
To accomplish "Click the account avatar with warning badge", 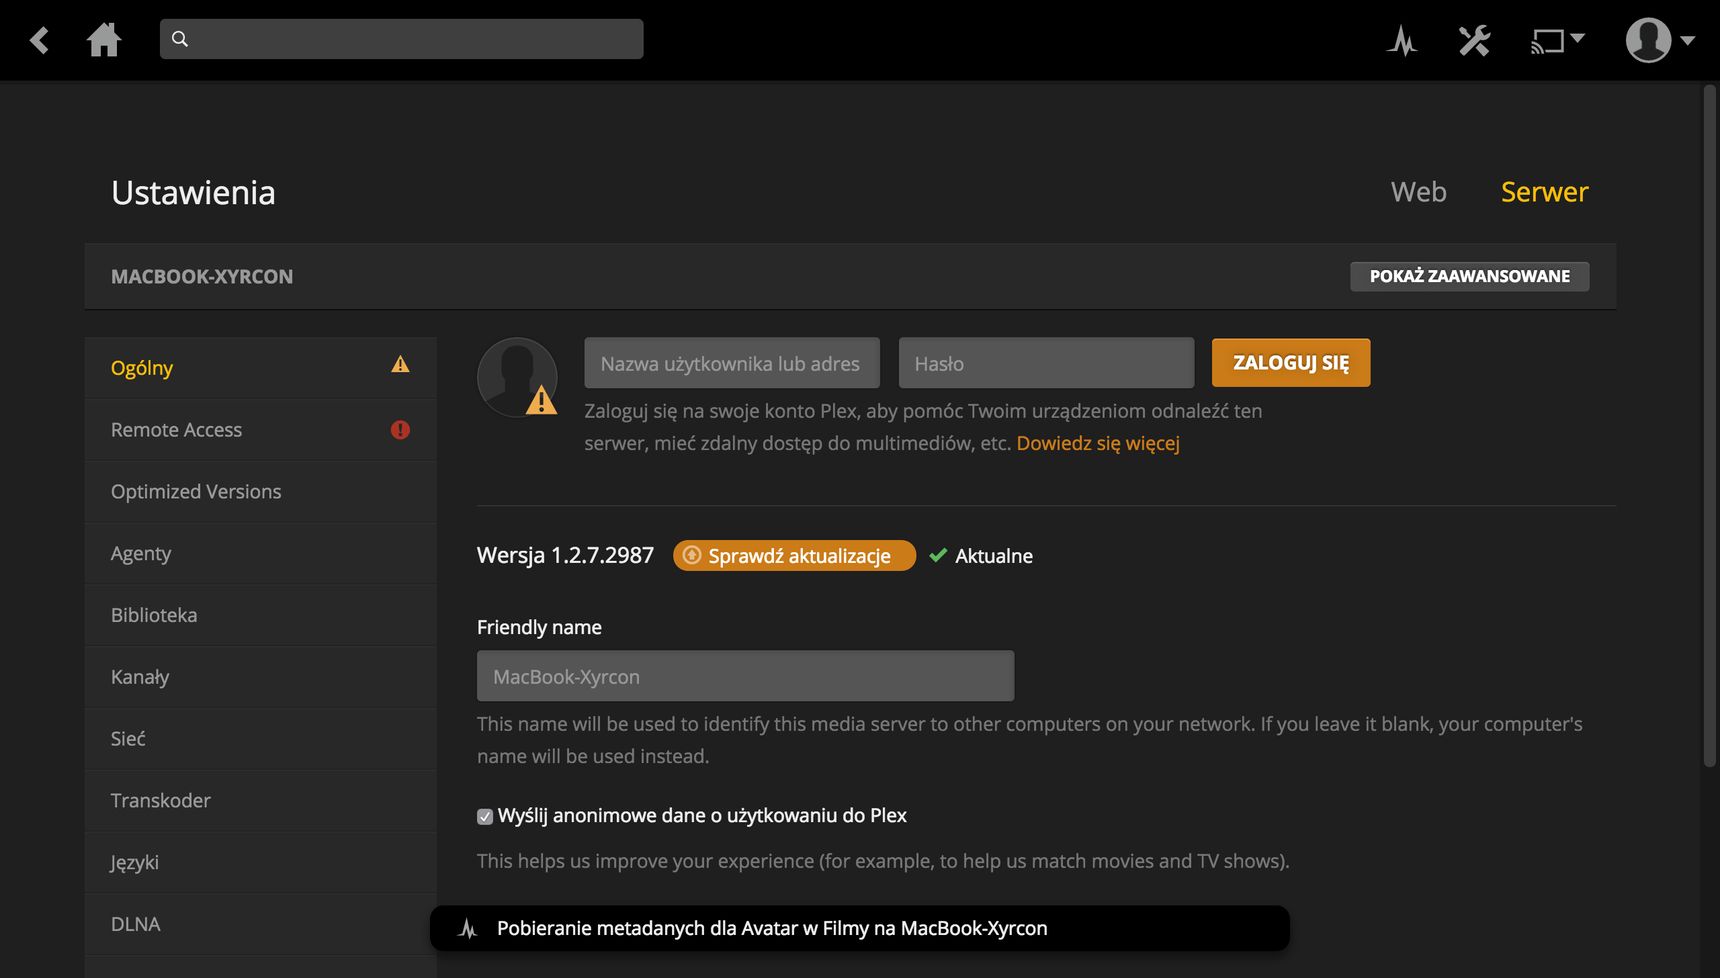I will point(517,377).
